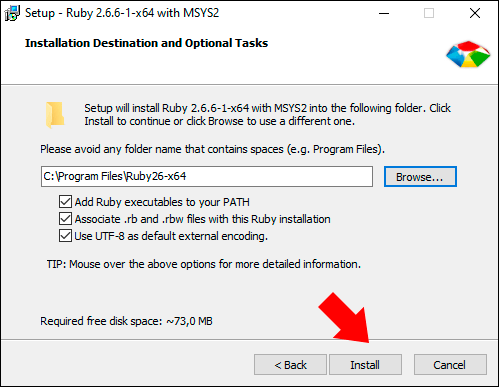Click the red arrow pointing at Install

pos(347,318)
